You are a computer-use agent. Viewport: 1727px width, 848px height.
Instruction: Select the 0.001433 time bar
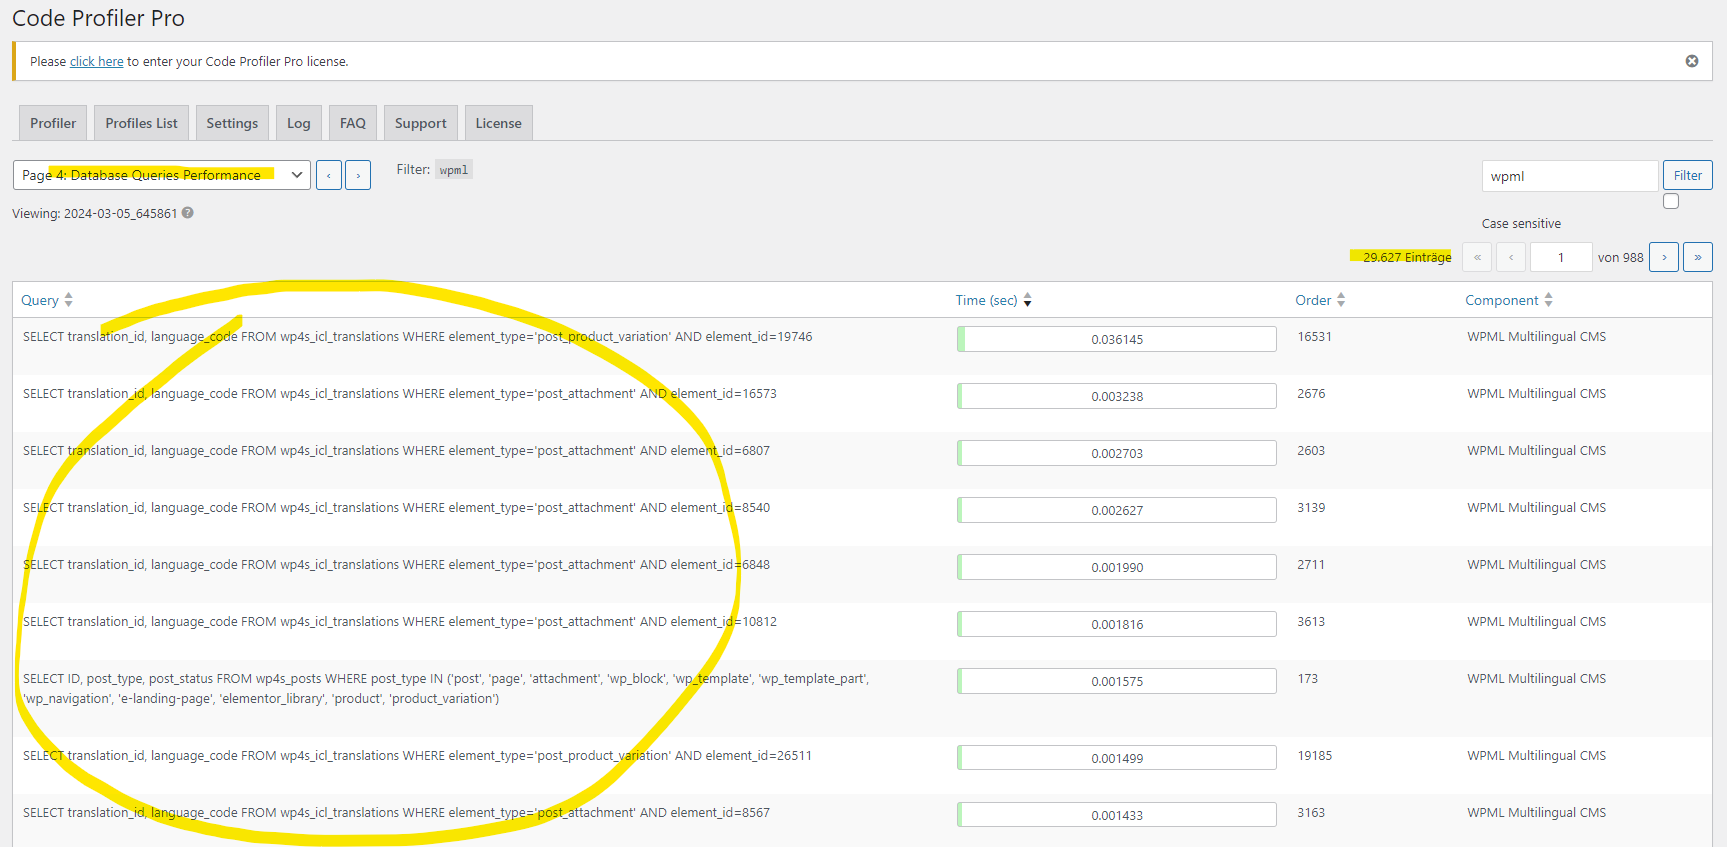(1117, 815)
